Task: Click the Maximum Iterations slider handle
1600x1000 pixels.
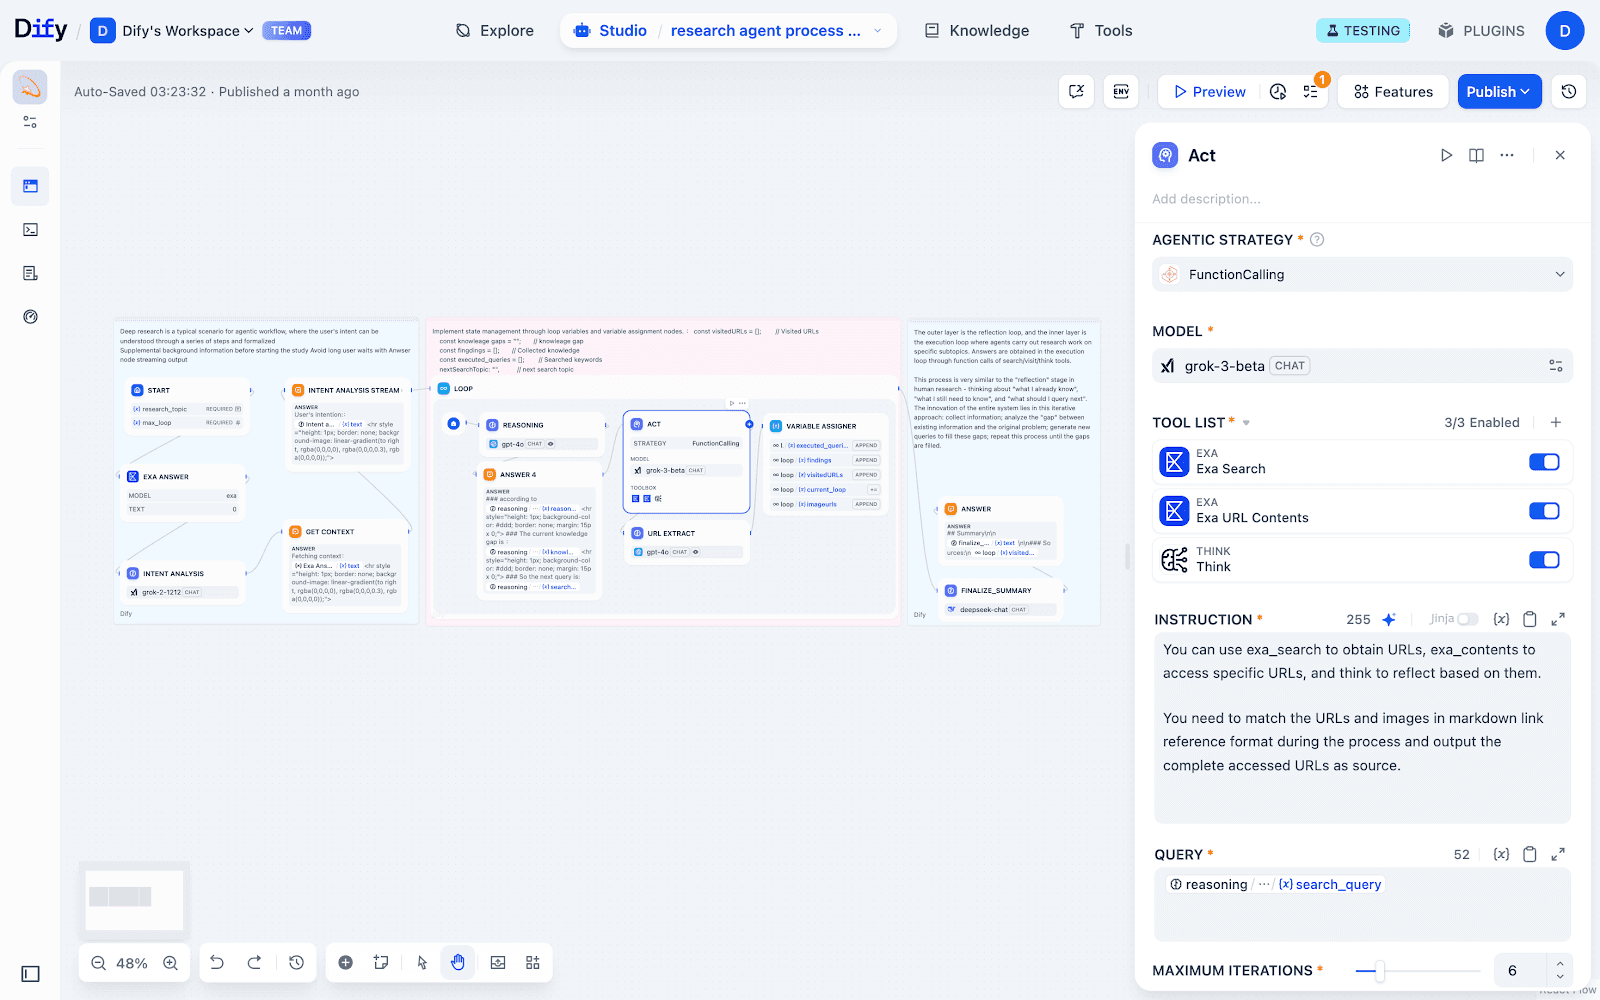Action: (x=1379, y=971)
